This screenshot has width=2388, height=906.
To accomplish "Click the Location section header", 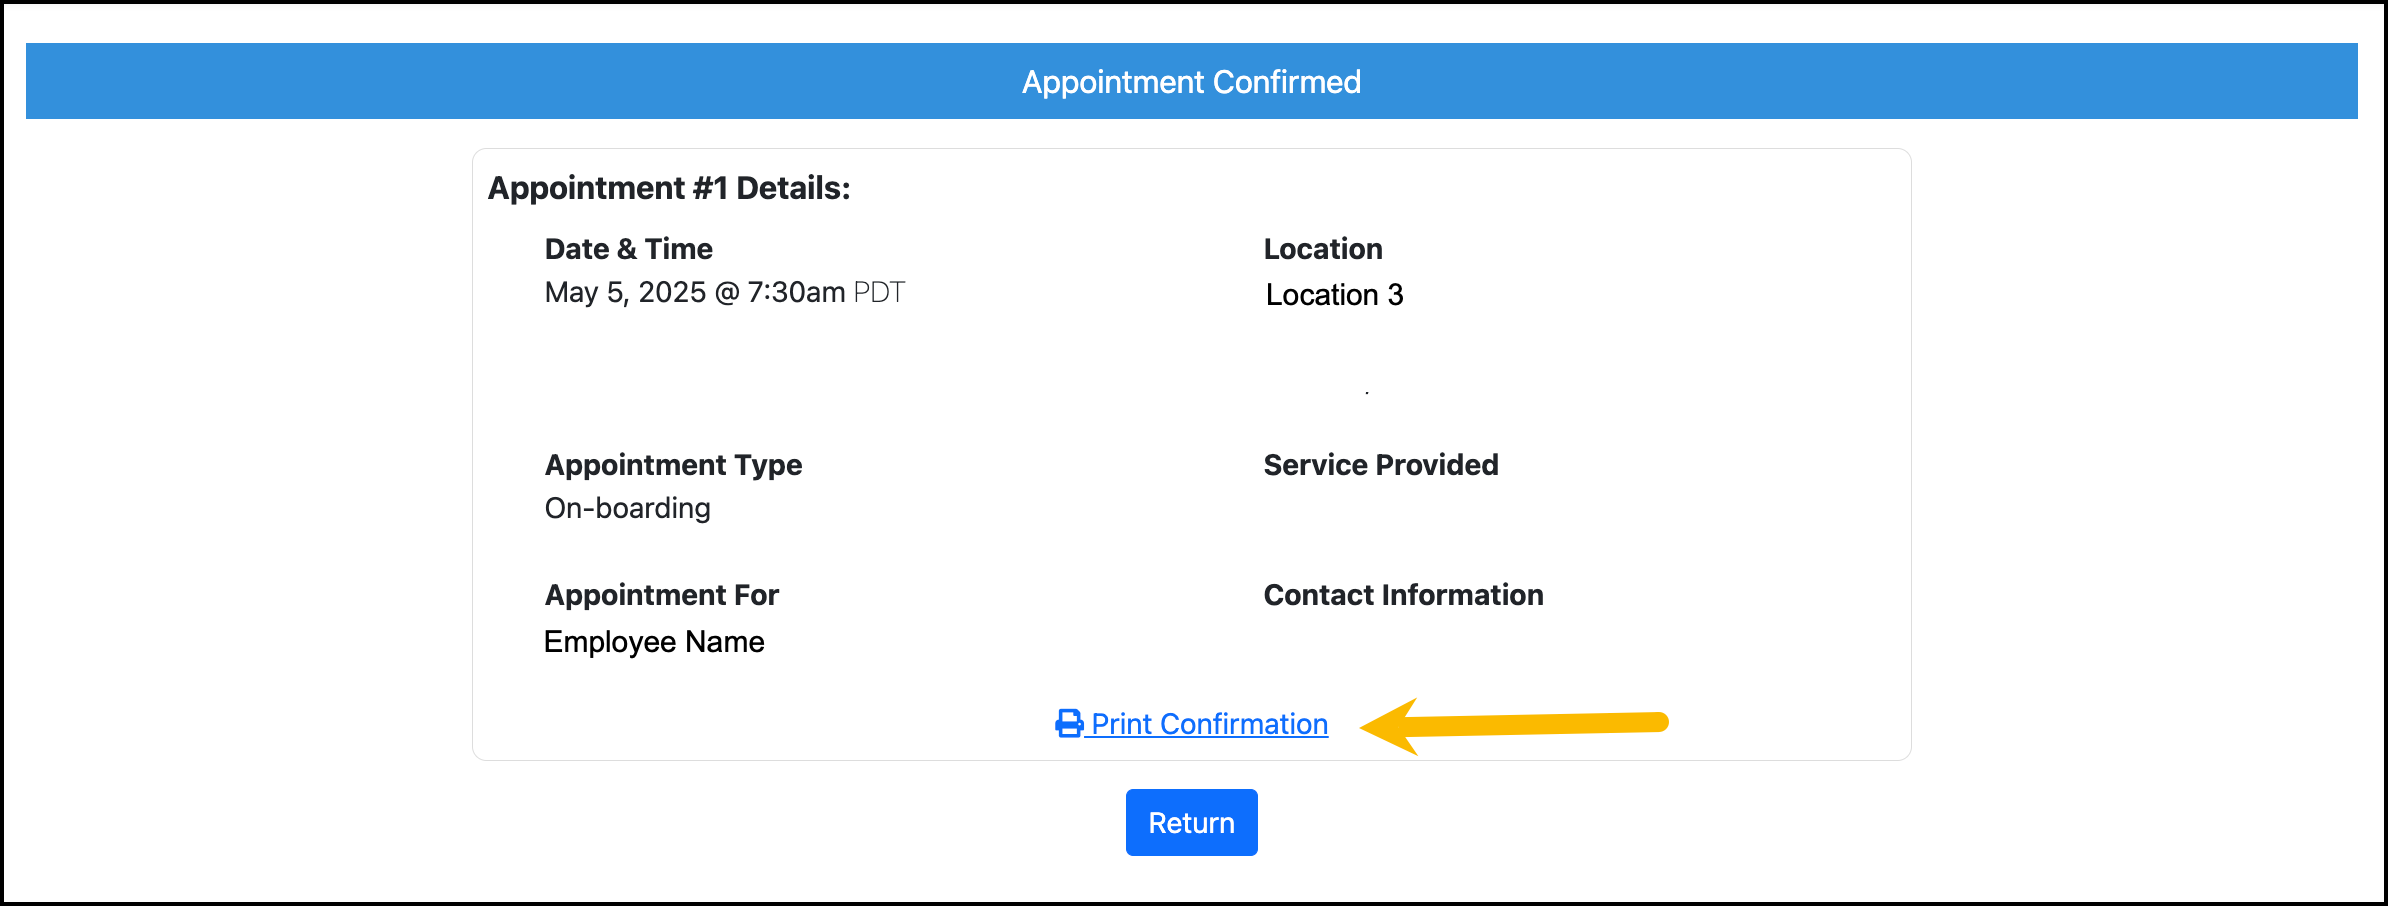I will [x=1323, y=249].
